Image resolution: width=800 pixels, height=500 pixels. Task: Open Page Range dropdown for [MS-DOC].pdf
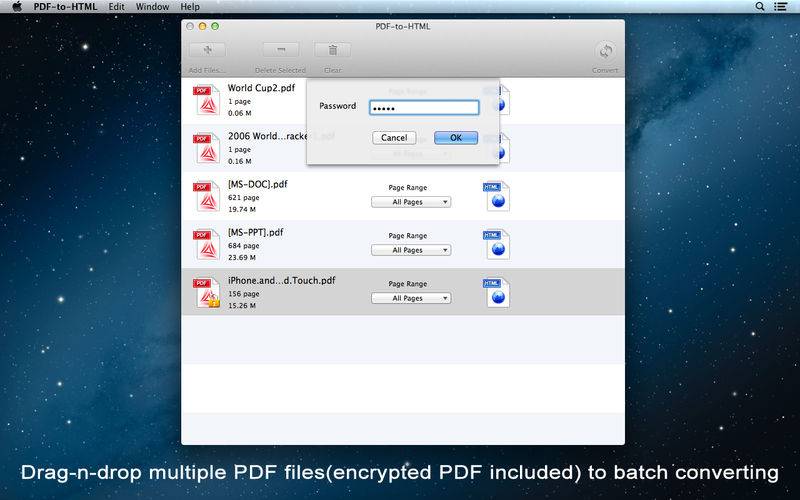pos(411,202)
